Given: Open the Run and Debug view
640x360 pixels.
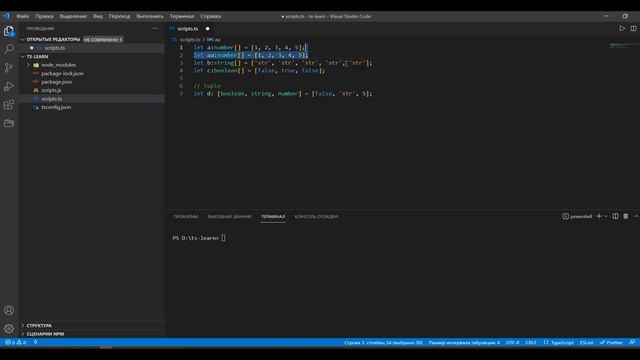Looking at the screenshot, I should click(9, 86).
